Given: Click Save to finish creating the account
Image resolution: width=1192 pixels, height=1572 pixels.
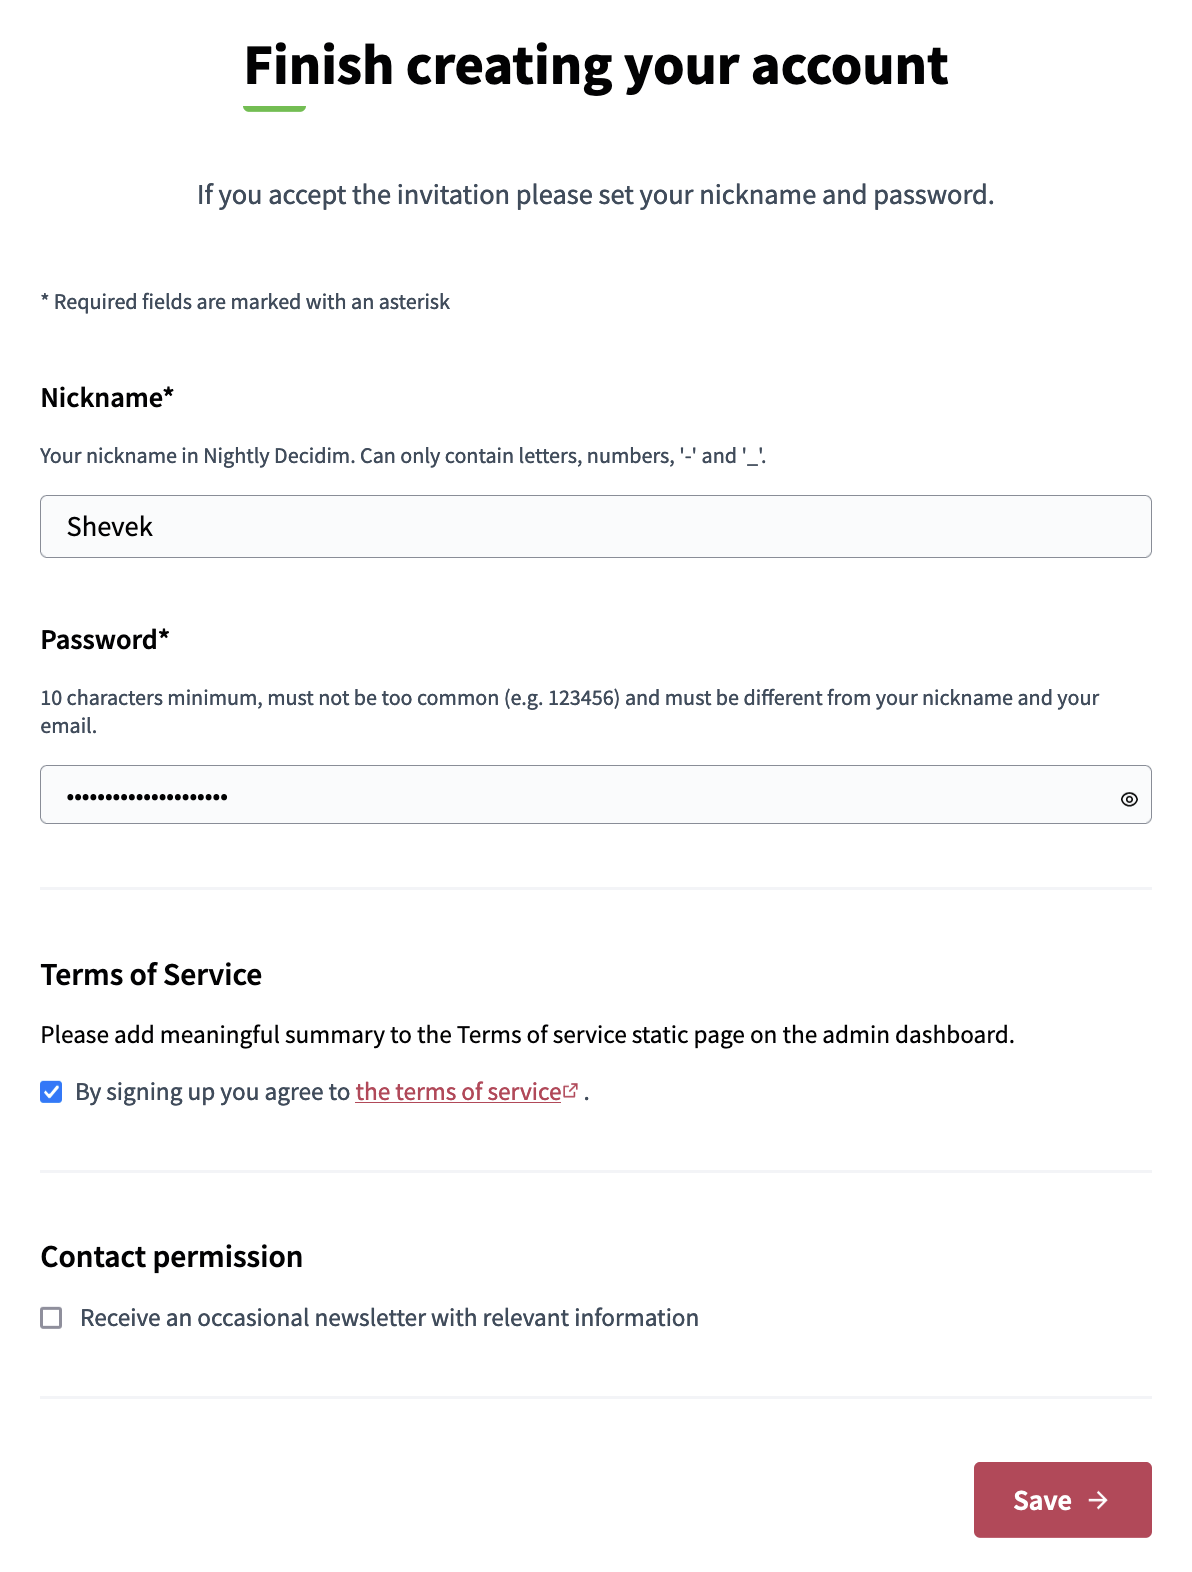Looking at the screenshot, I should 1062,1500.
